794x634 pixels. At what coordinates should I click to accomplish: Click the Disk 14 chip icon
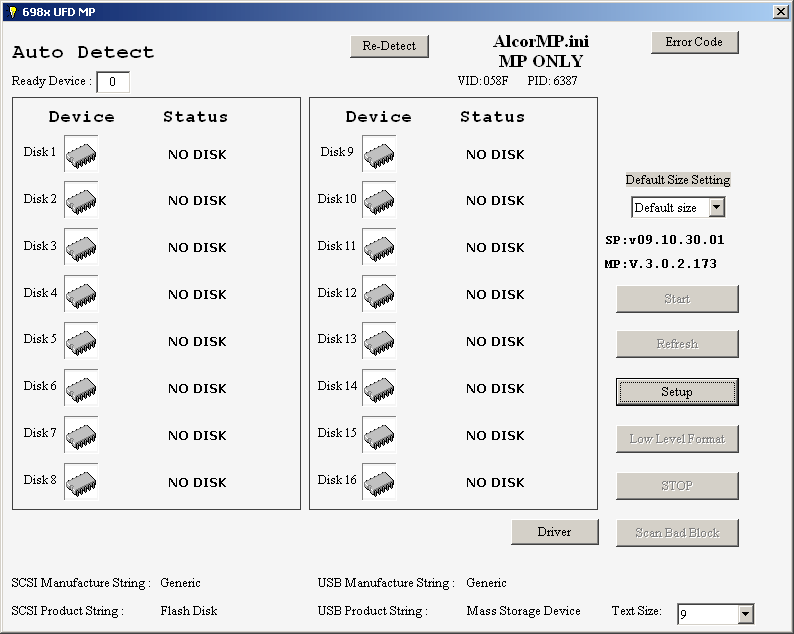point(378,388)
